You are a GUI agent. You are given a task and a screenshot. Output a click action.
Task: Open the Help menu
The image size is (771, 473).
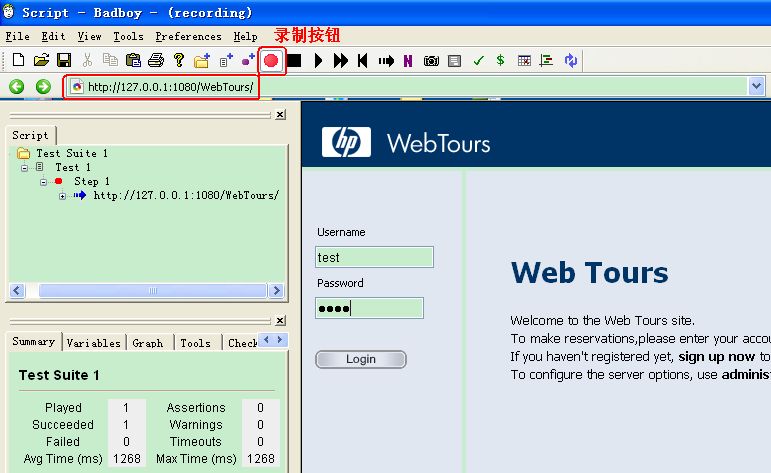click(245, 36)
